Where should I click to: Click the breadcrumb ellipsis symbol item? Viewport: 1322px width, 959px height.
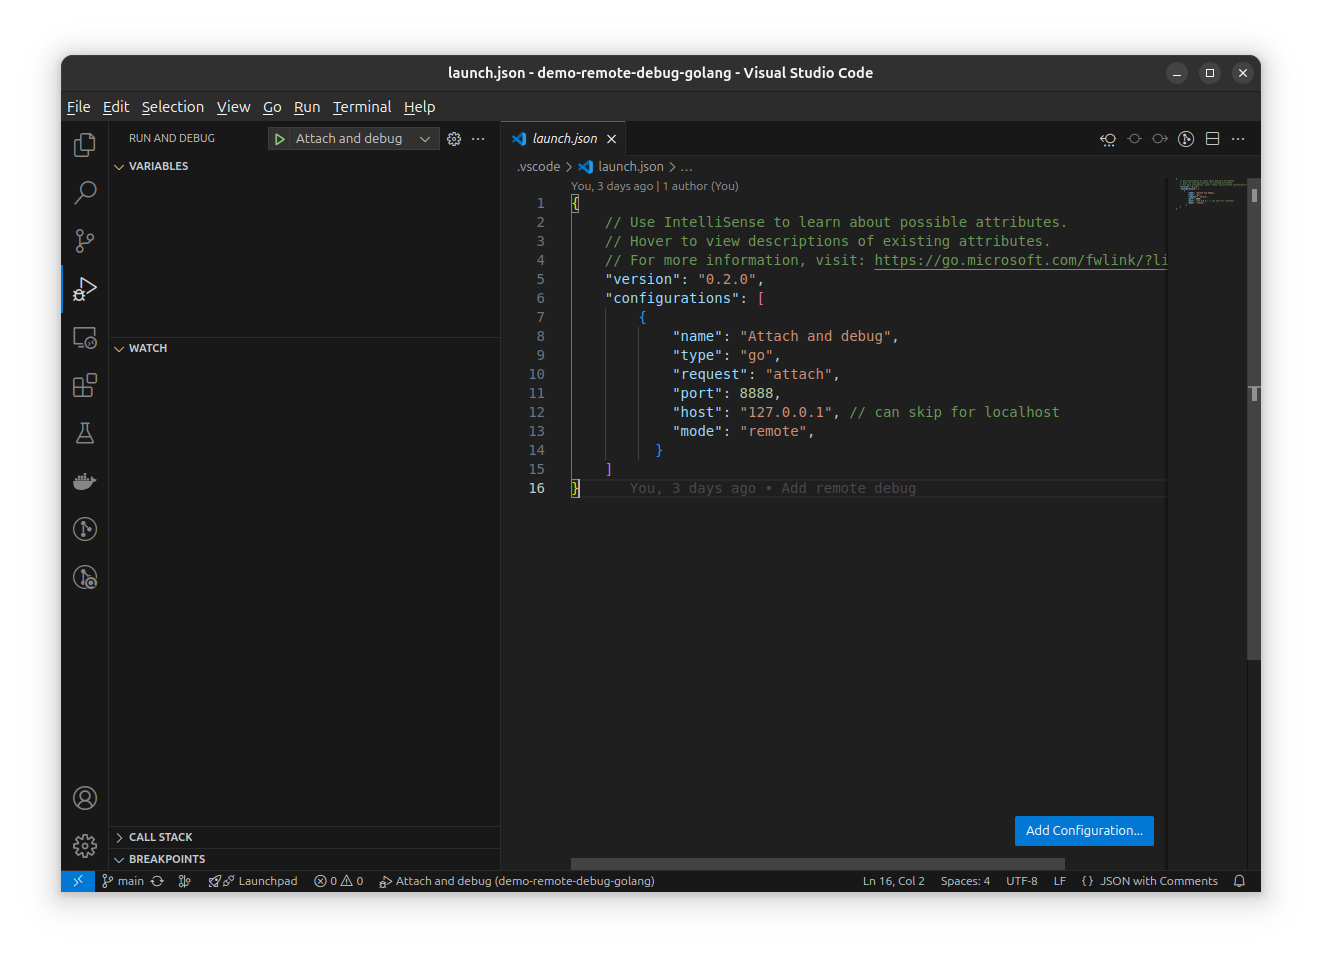[x=686, y=167]
